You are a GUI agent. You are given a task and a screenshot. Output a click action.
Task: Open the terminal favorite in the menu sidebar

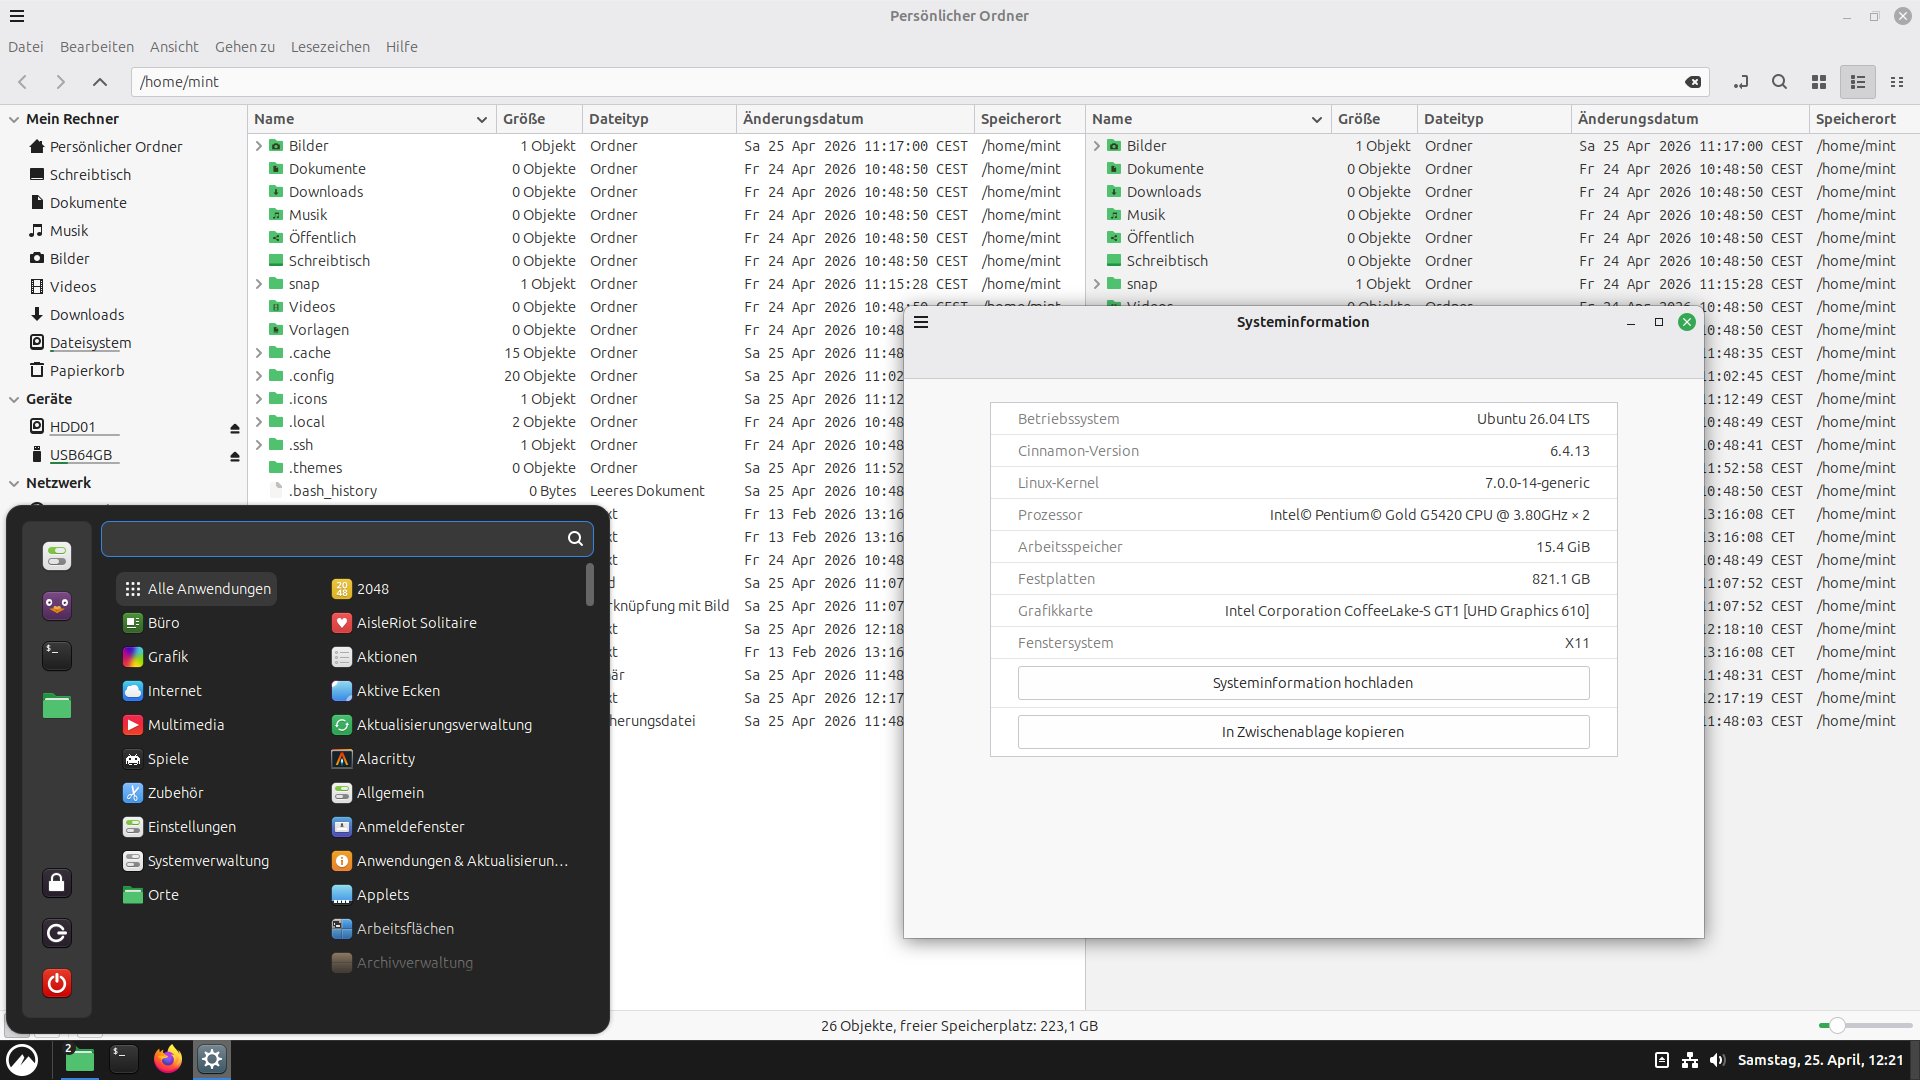pyautogui.click(x=57, y=656)
